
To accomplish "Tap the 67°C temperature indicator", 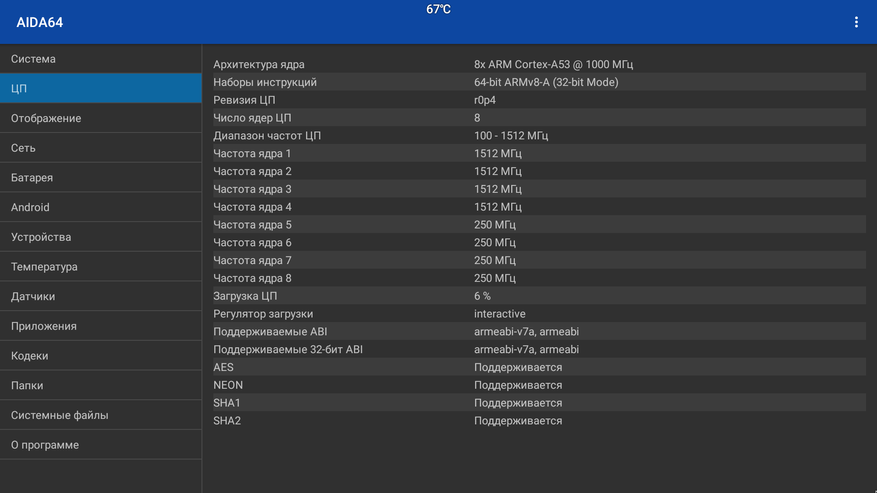I will 438,9.
